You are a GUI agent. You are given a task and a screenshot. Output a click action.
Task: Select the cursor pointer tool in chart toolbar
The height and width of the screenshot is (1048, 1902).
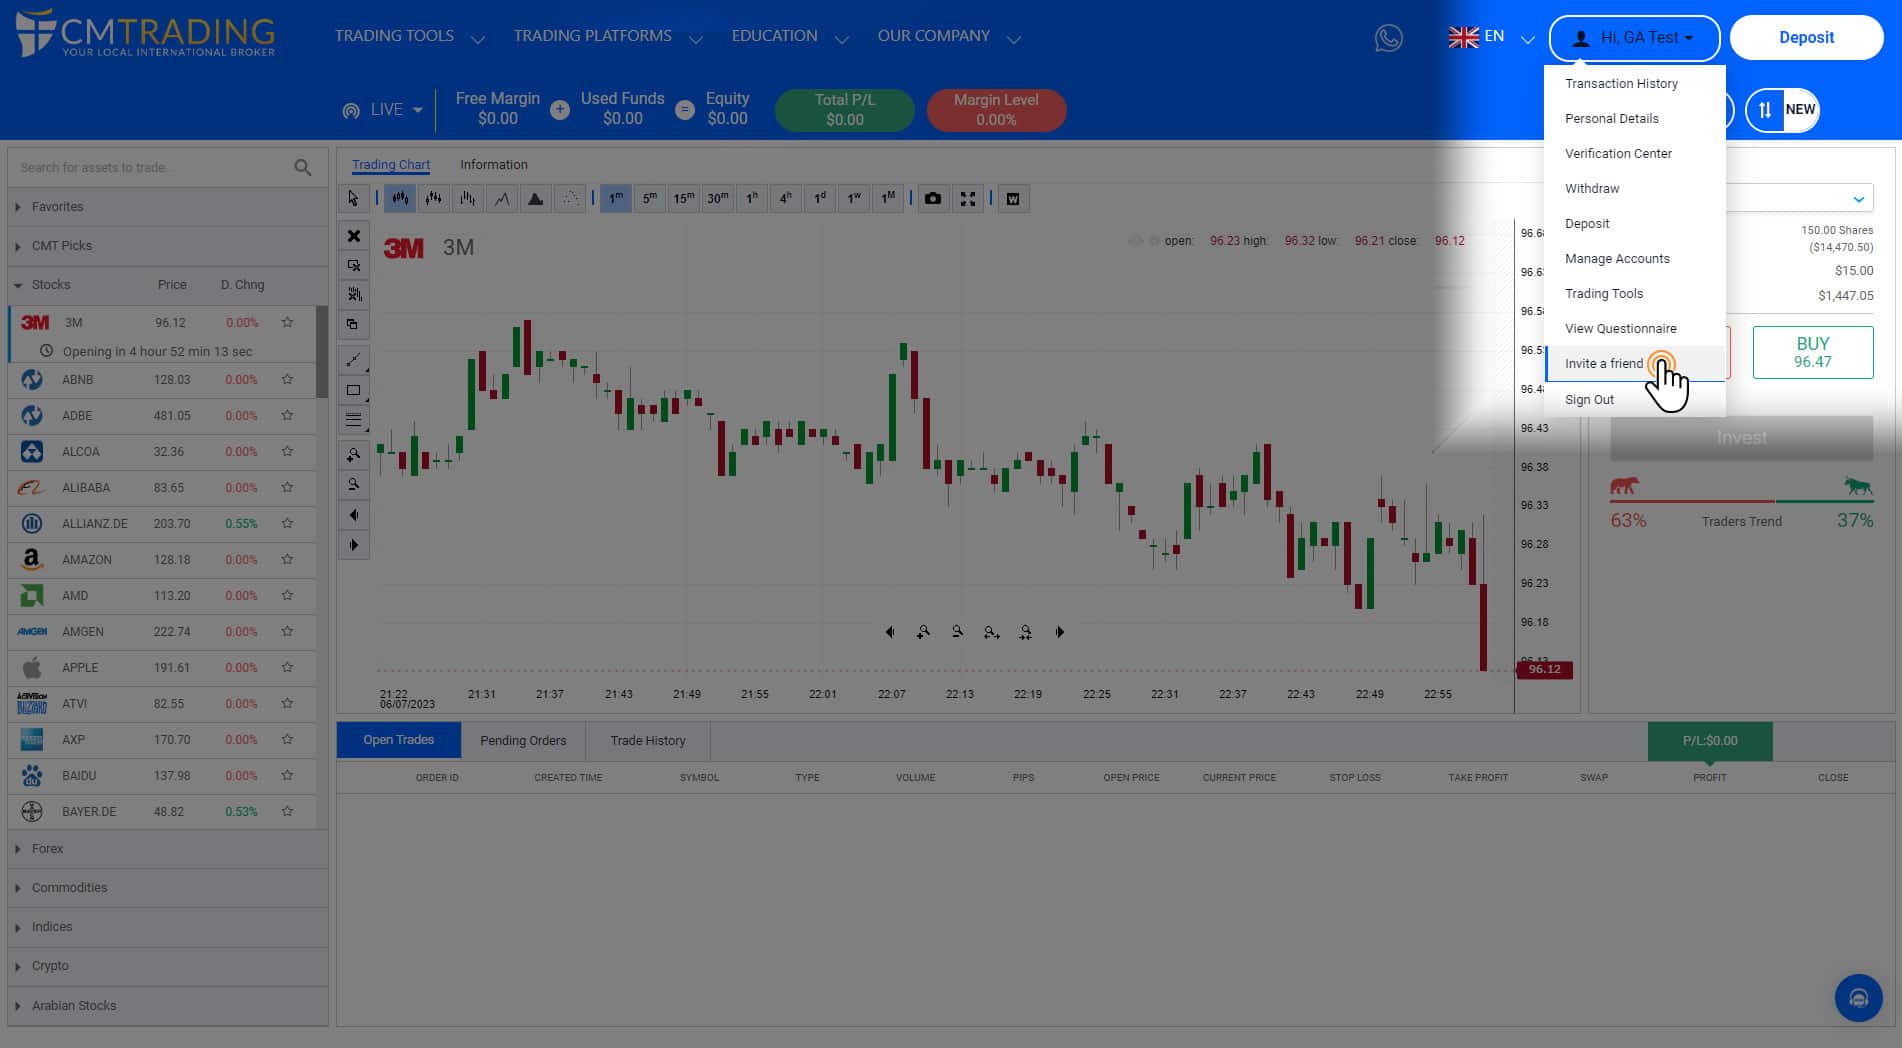353,198
